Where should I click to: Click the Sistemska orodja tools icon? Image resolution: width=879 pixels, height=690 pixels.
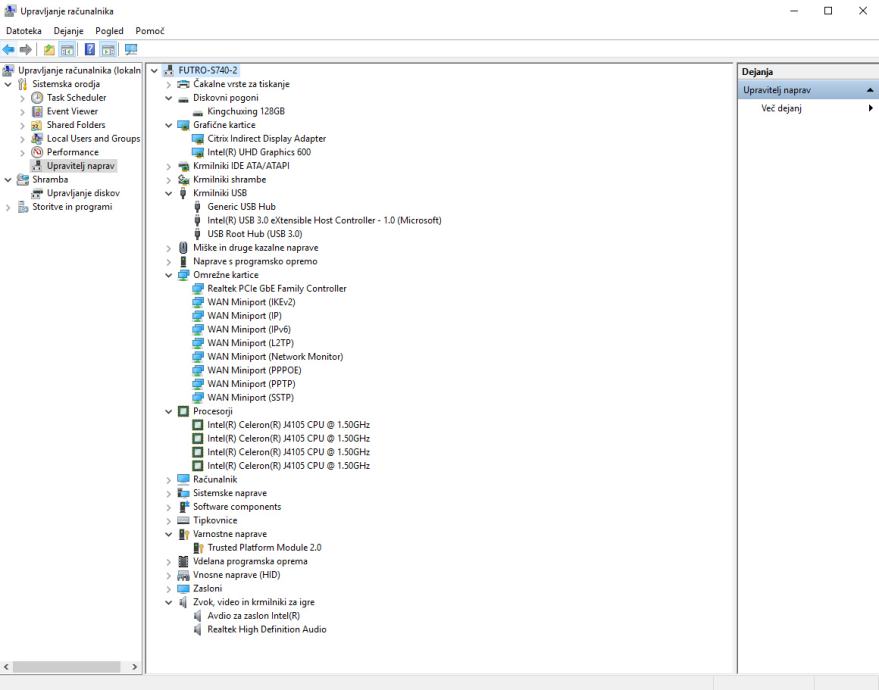pos(22,84)
